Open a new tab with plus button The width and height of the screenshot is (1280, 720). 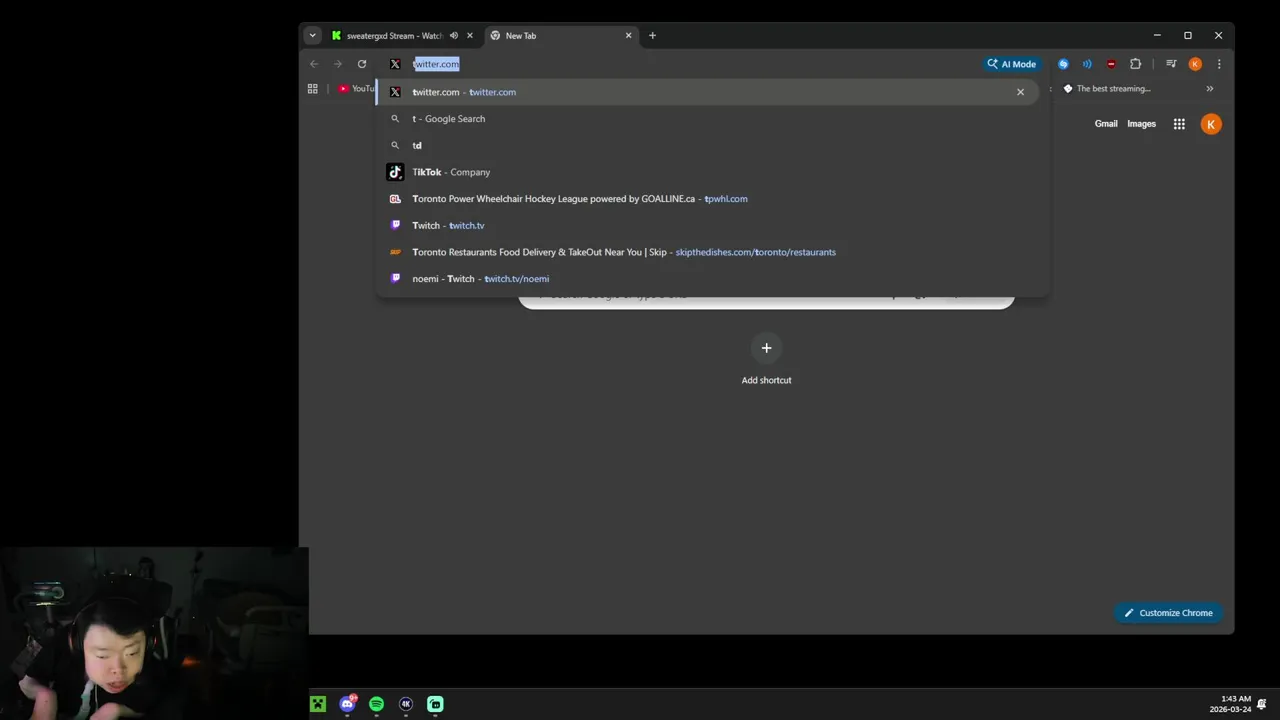(652, 35)
